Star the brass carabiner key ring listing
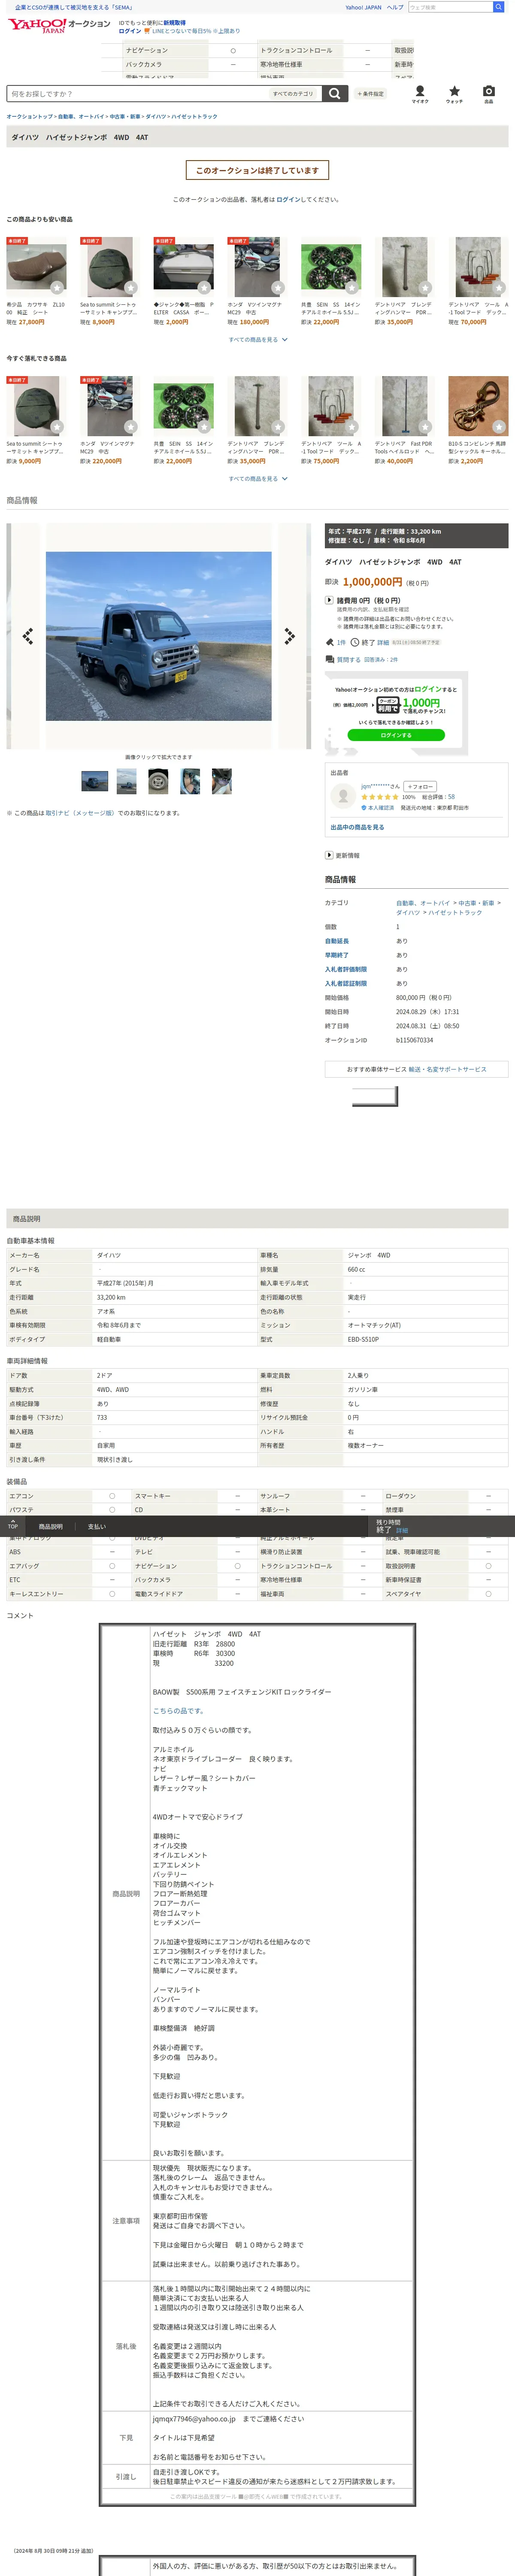The width and height of the screenshot is (515, 2576). 499,427
